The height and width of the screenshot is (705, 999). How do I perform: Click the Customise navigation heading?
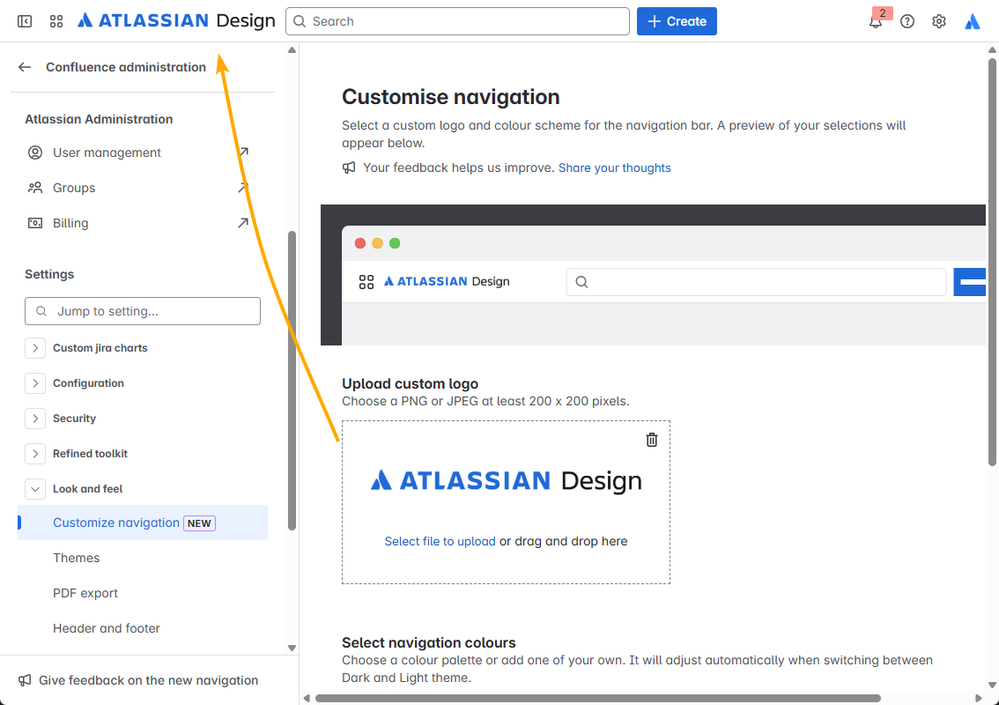[x=451, y=97]
